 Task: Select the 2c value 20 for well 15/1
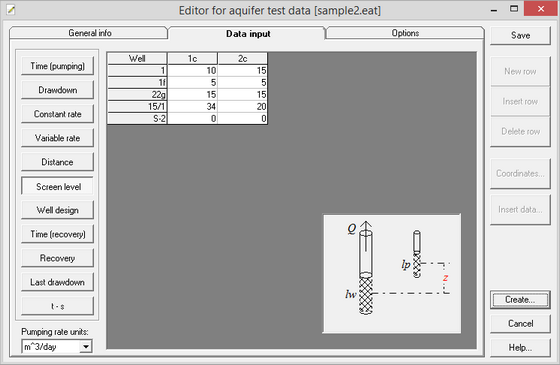point(242,106)
